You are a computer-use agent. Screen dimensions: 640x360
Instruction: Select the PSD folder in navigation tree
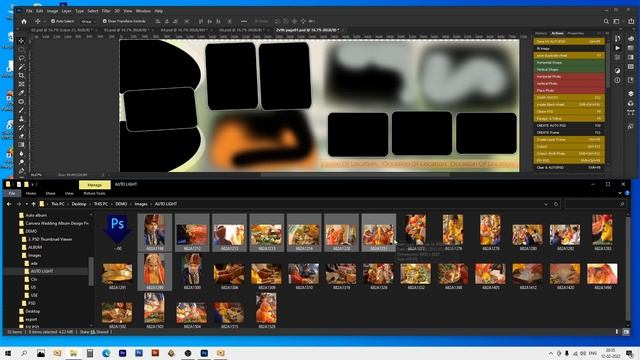[x=32, y=303]
